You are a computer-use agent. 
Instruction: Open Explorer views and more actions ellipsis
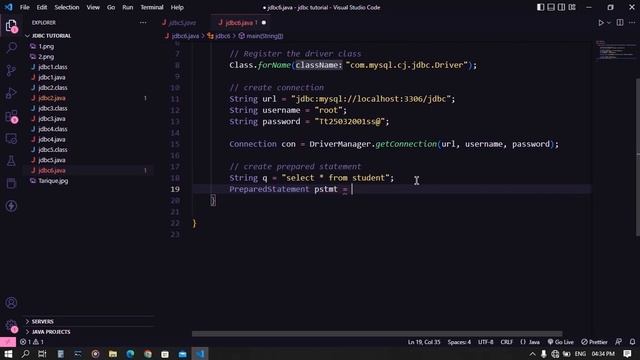click(x=143, y=23)
